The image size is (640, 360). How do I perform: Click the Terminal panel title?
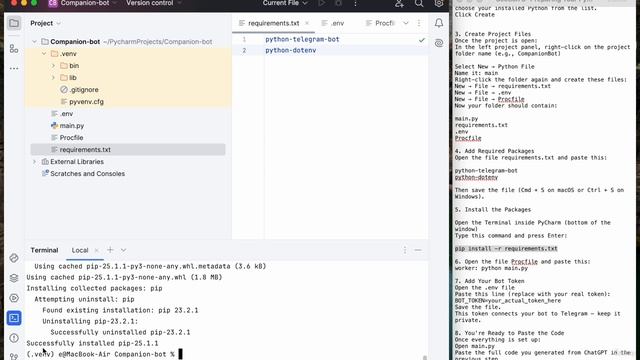click(x=44, y=250)
